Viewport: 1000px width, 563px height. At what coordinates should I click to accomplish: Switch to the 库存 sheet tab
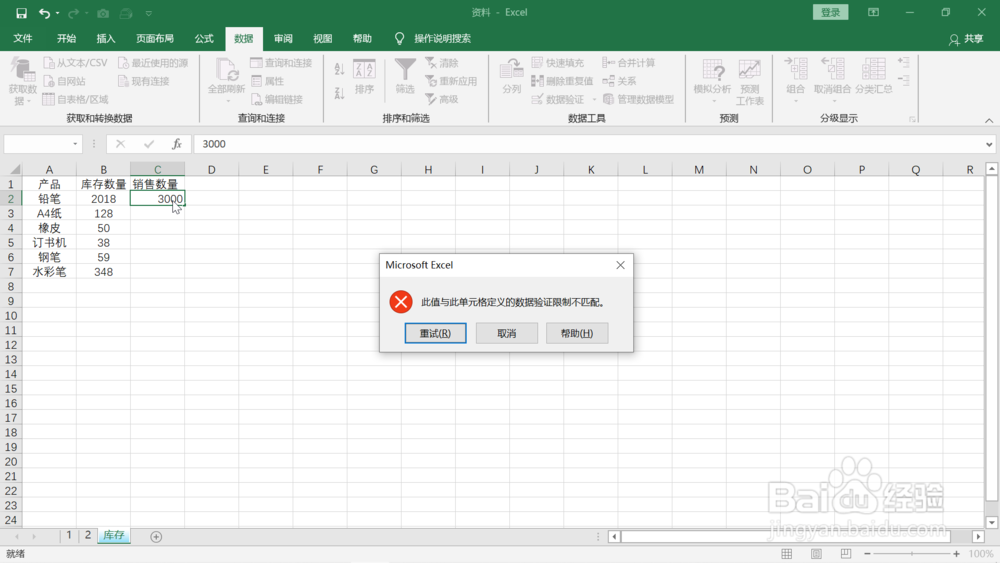114,536
